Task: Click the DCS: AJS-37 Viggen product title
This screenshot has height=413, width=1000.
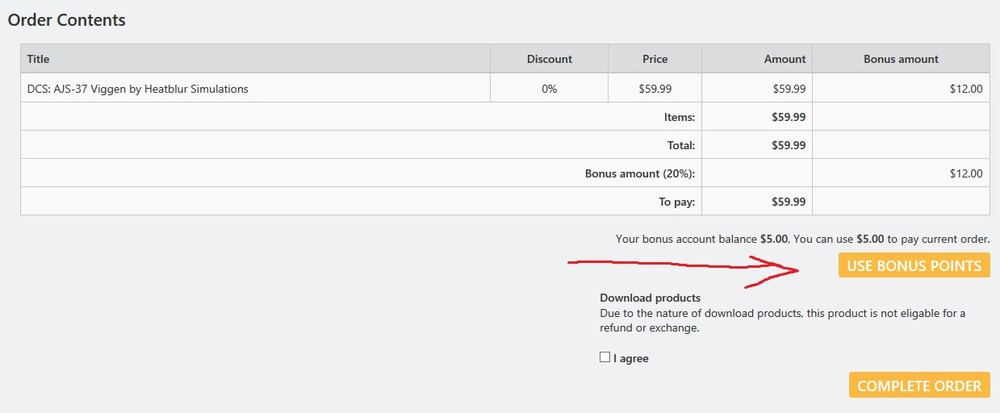Action: pyautogui.click(x=138, y=89)
